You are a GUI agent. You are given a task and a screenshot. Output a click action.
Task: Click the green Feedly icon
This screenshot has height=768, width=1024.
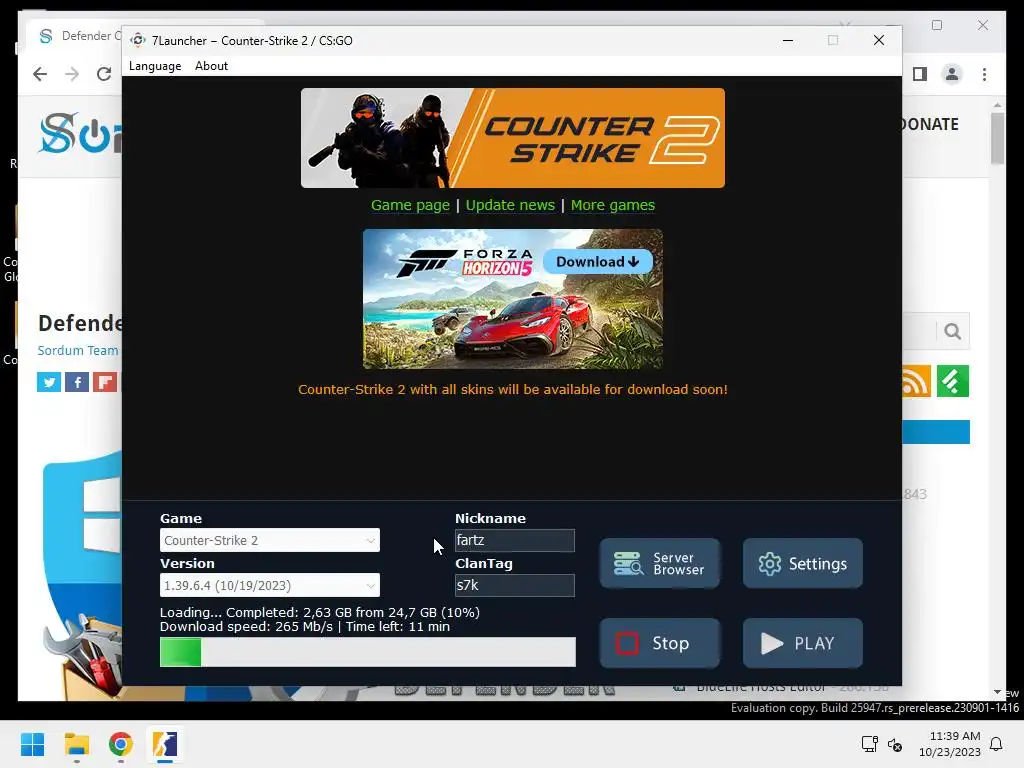click(x=953, y=381)
